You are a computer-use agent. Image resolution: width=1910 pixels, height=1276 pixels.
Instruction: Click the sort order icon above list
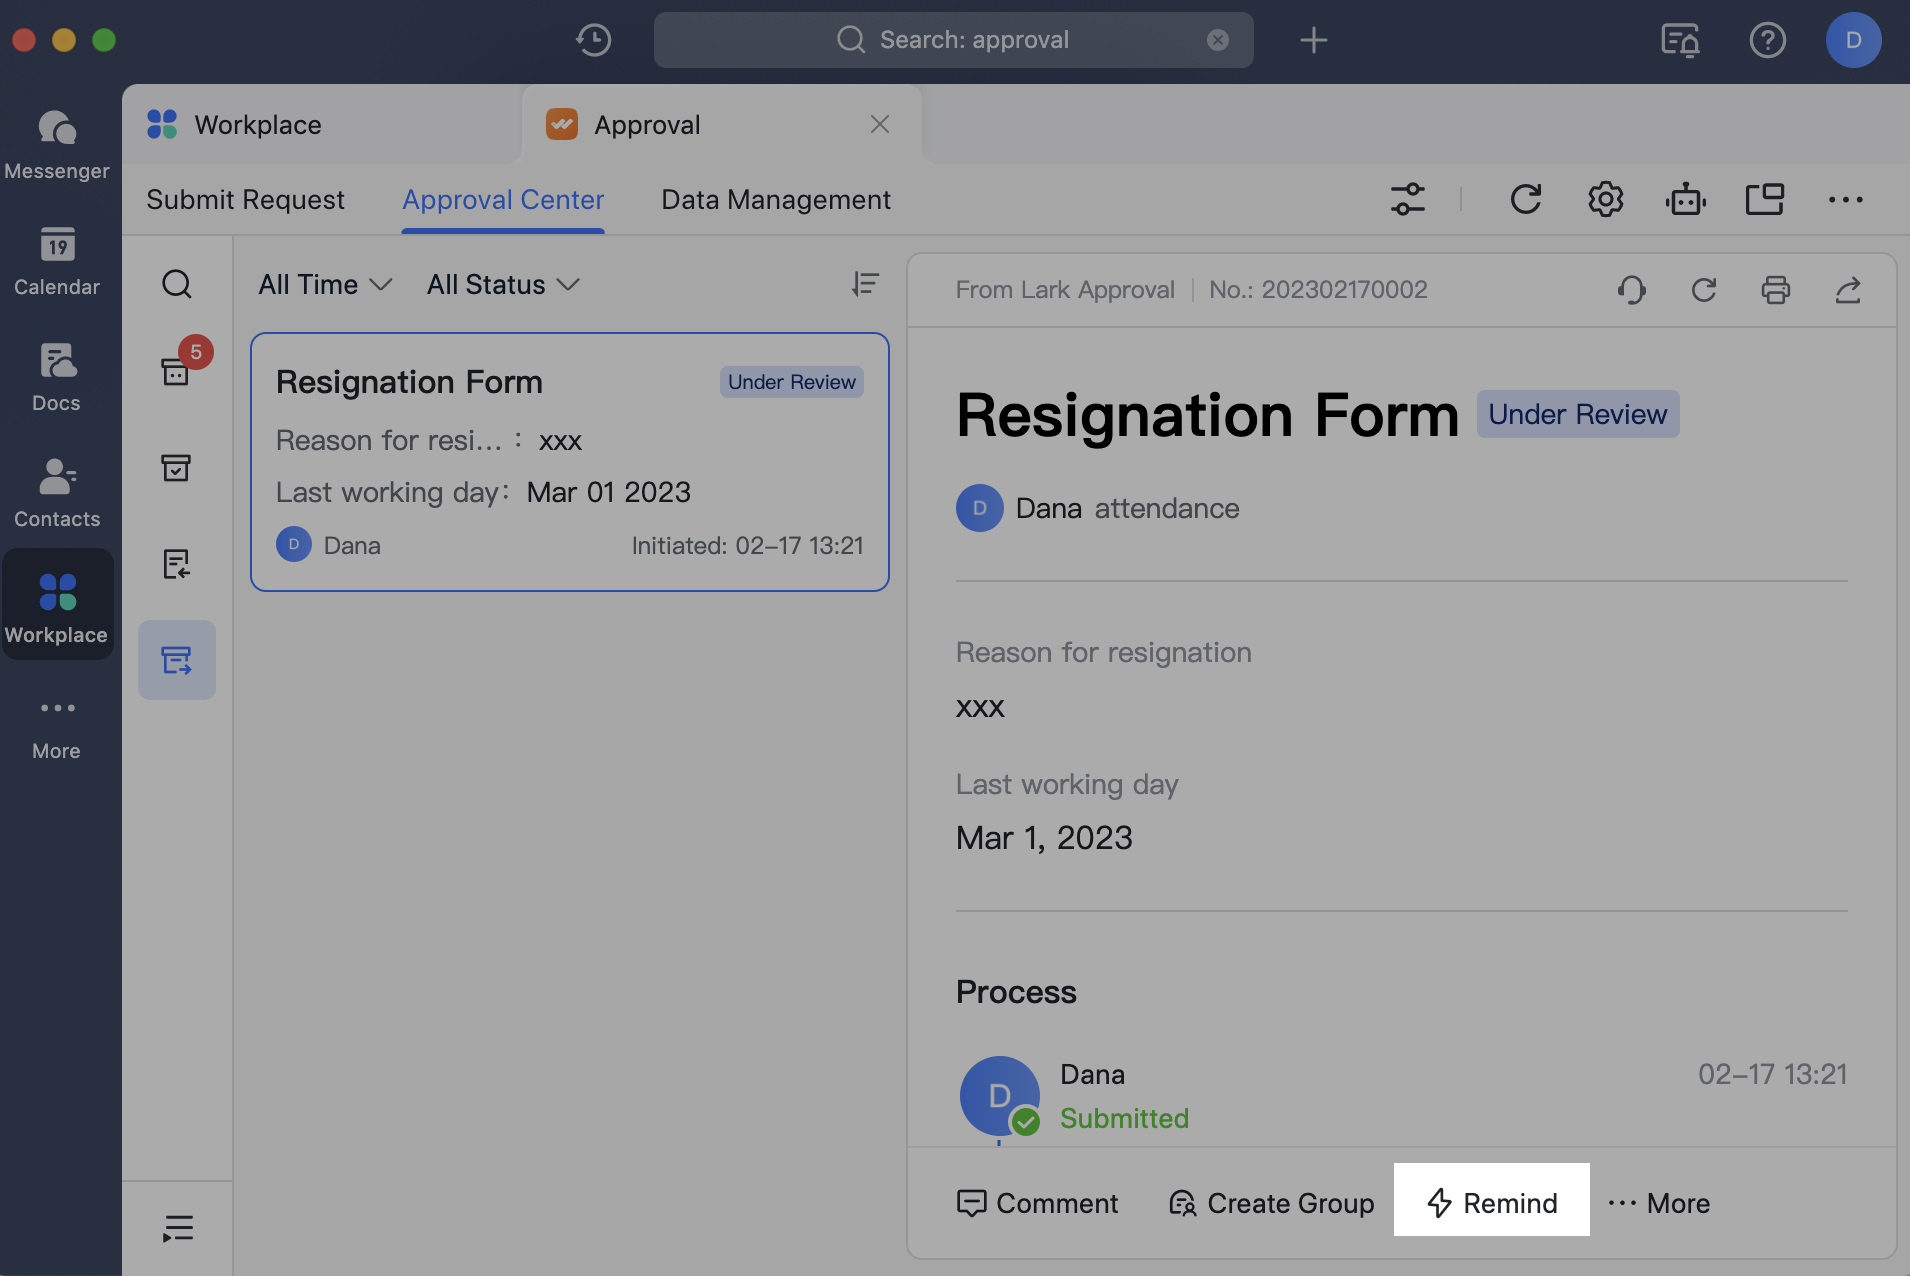(x=865, y=284)
